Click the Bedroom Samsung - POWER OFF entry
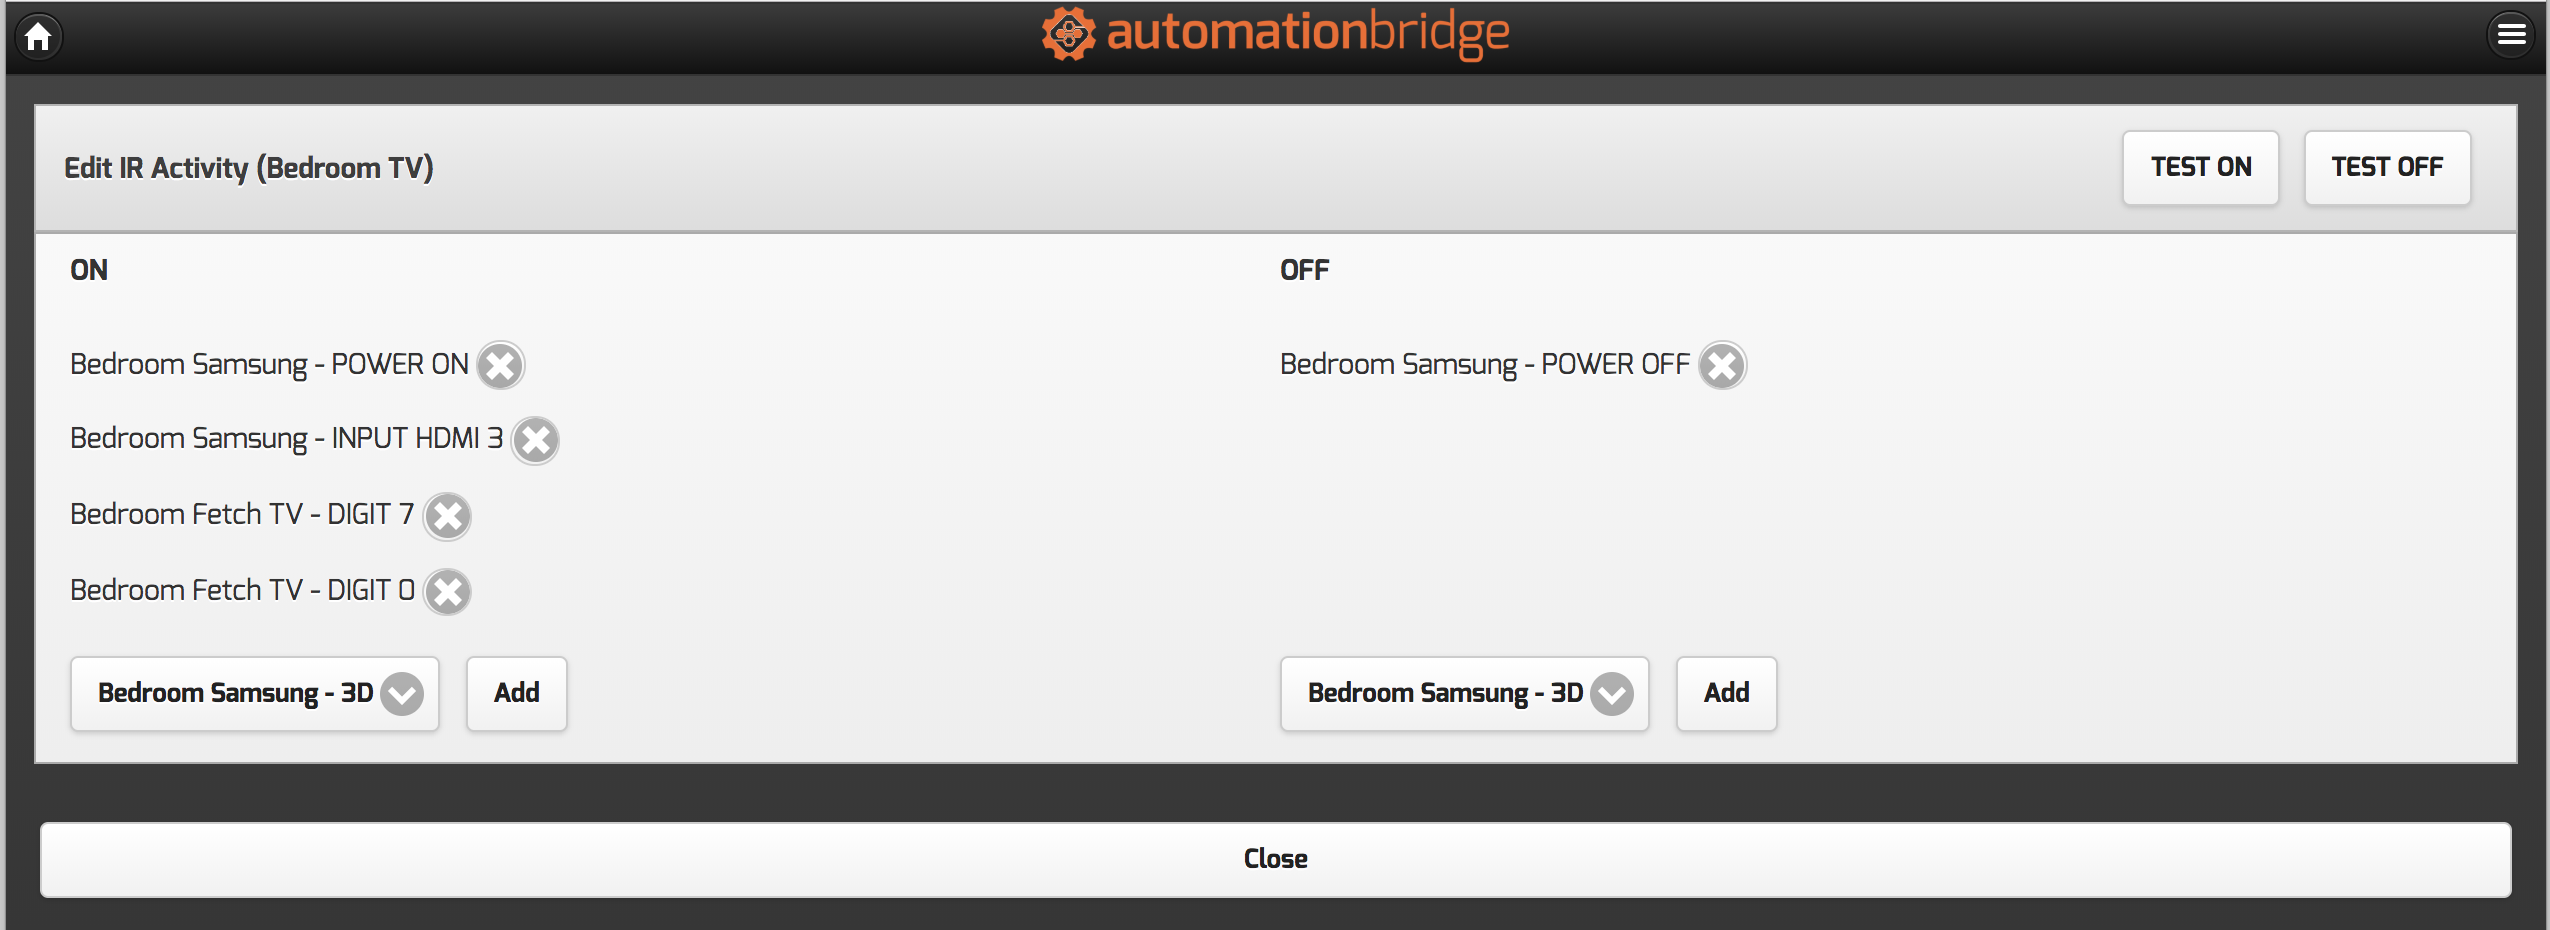Viewport: 2550px width, 930px height. (x=1484, y=365)
